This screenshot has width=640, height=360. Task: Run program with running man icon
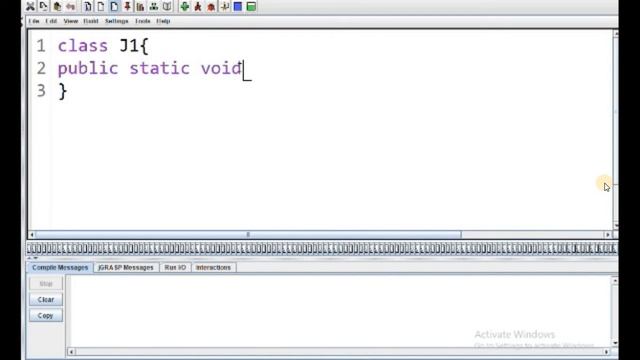tap(198, 6)
